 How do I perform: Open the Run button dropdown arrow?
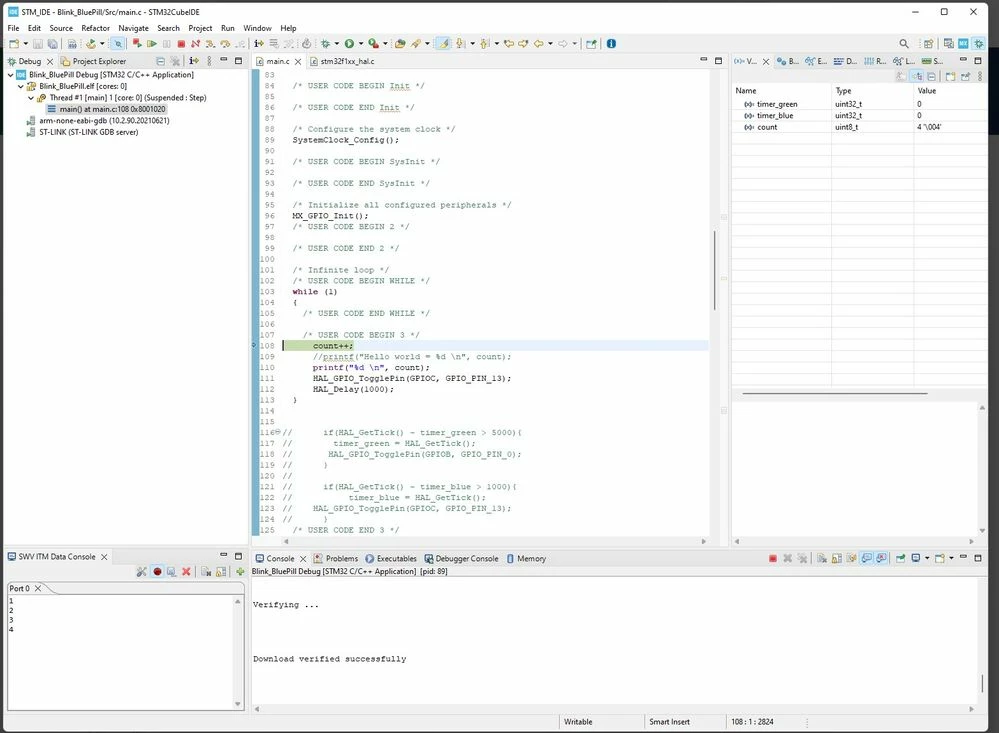click(361, 43)
